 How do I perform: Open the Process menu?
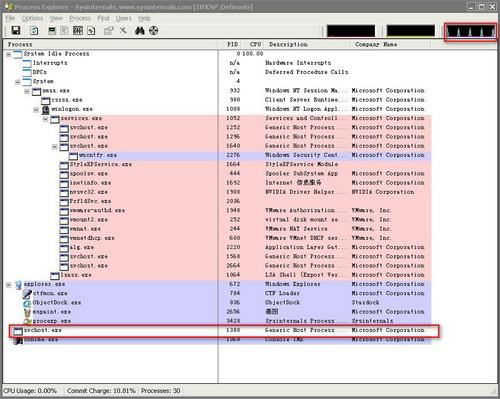click(80, 18)
